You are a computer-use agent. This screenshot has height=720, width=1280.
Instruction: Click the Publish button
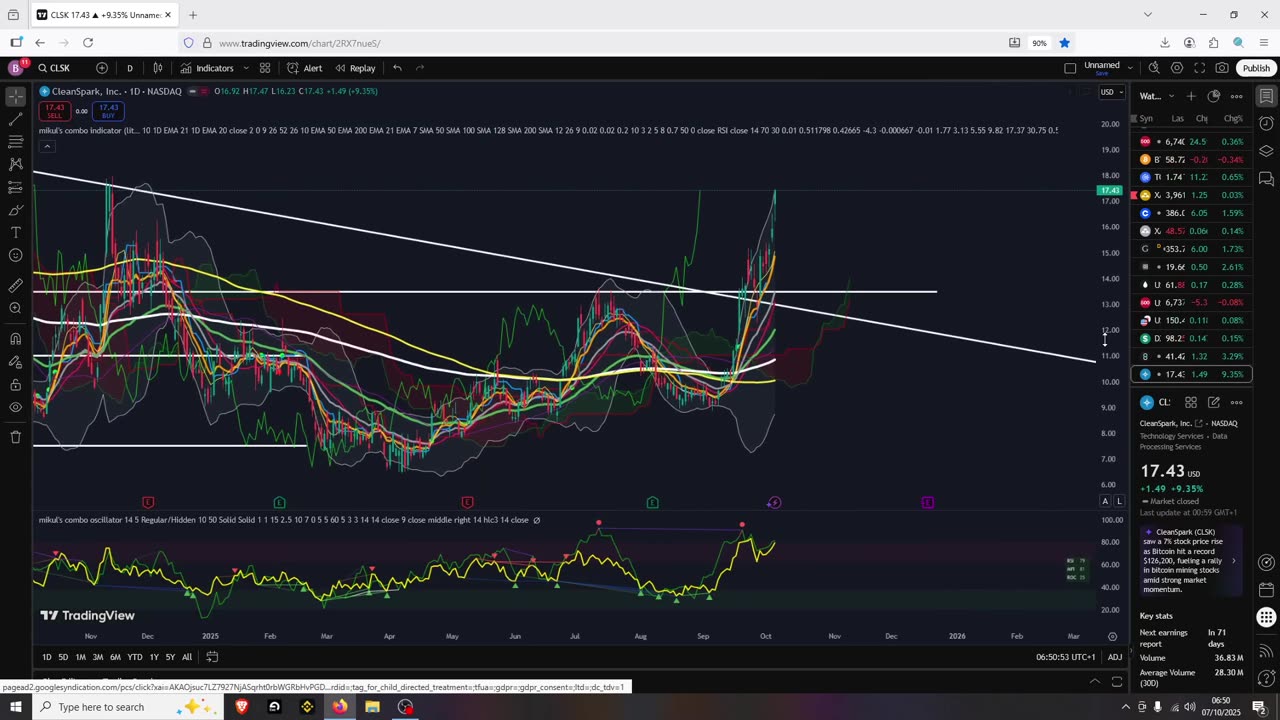1256,68
